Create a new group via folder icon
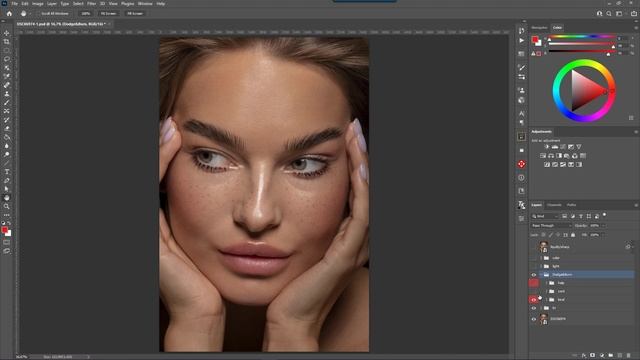The width and height of the screenshot is (640, 360). tap(611, 356)
